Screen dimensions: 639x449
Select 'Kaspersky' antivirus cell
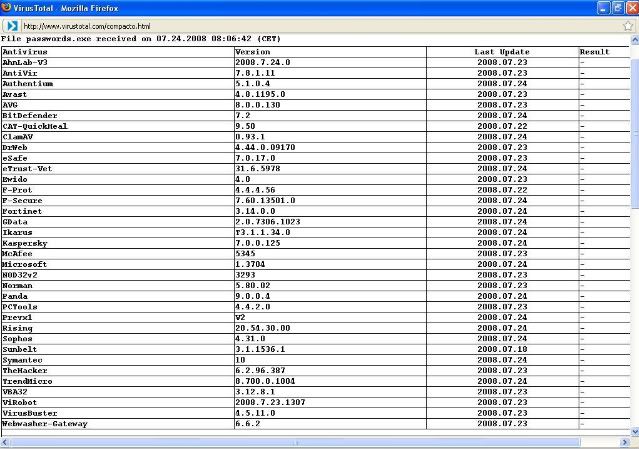point(118,243)
